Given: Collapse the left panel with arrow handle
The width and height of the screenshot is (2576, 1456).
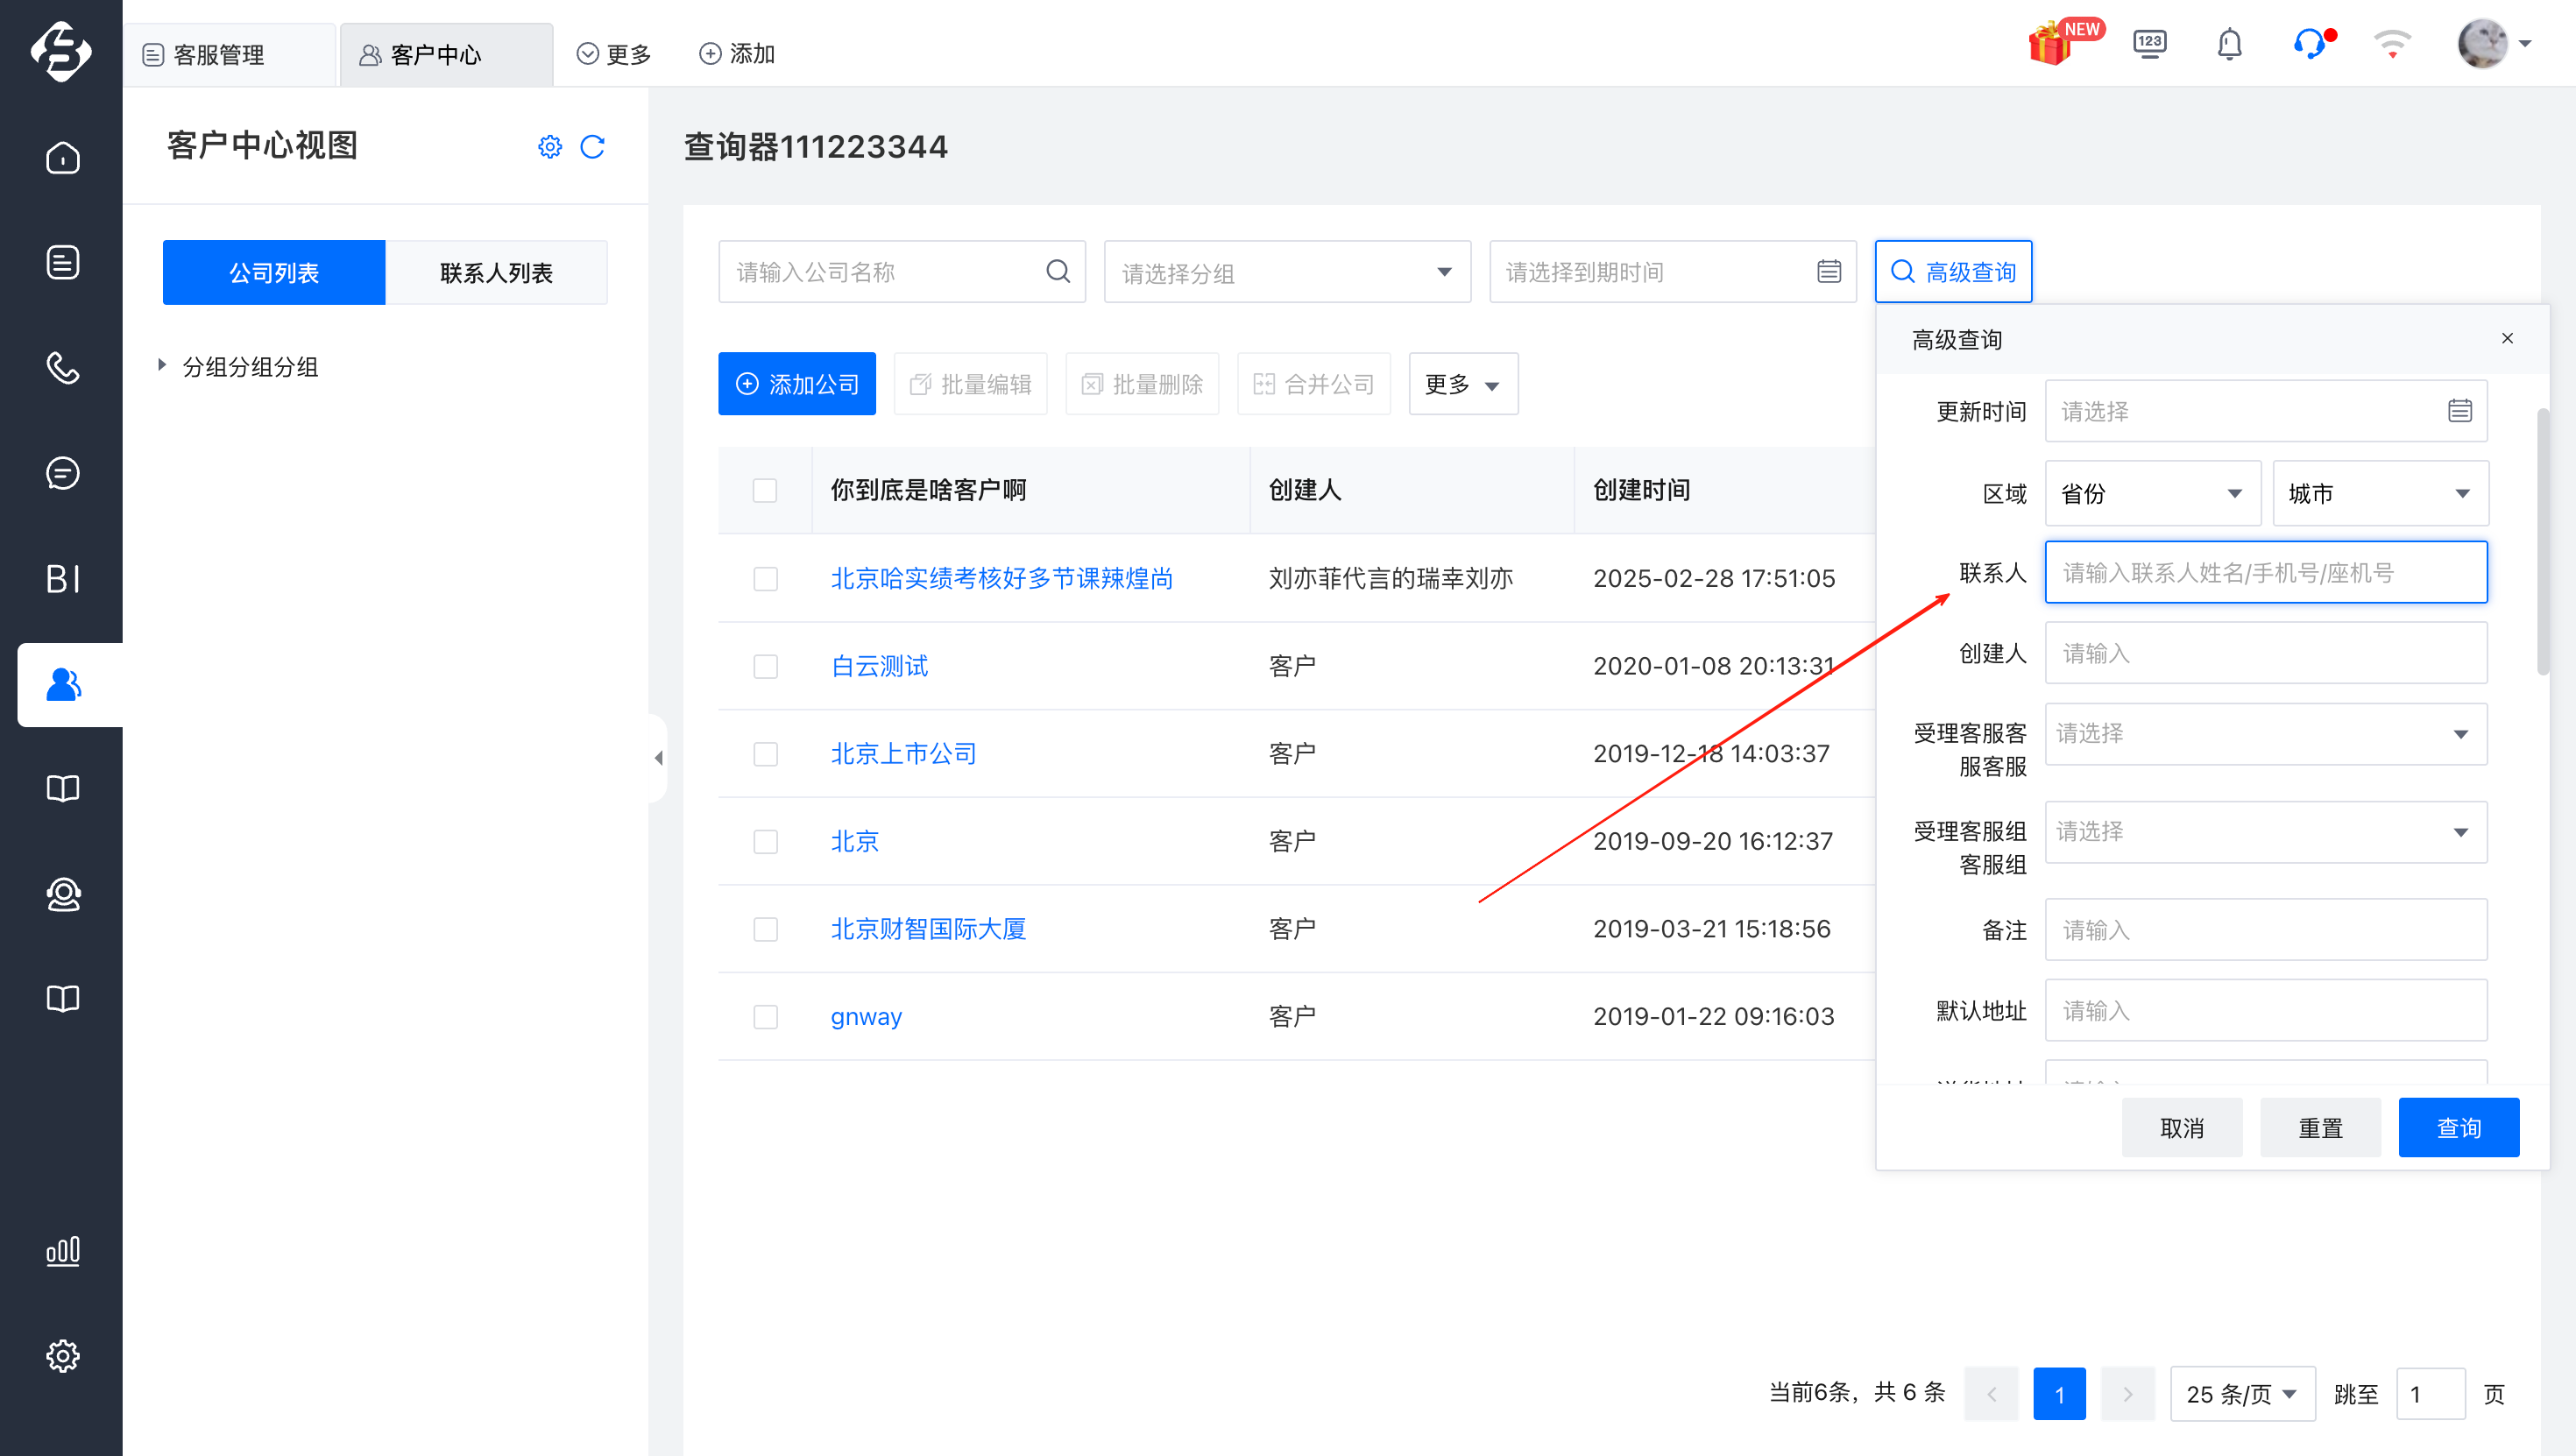Looking at the screenshot, I should pos(658,757).
